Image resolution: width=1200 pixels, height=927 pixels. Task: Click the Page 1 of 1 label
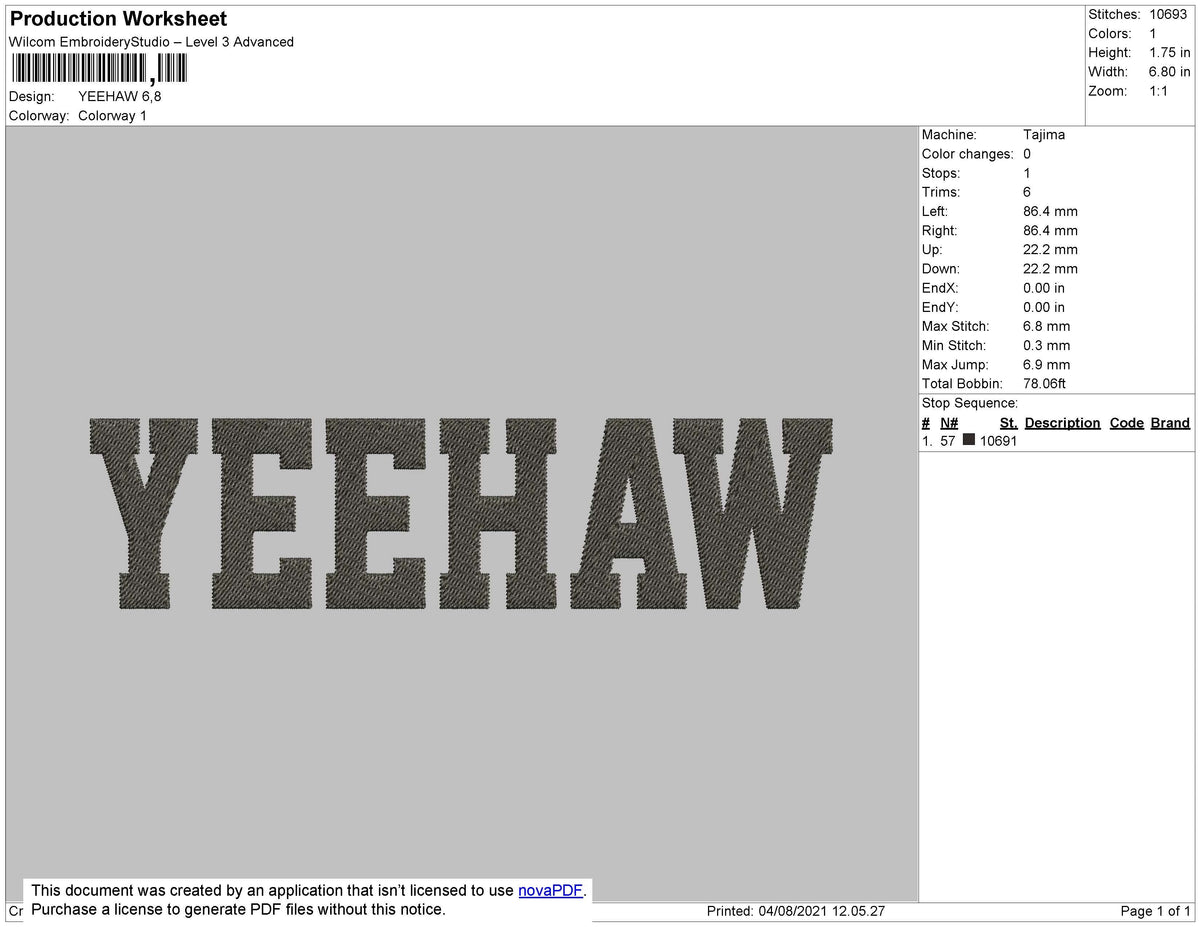(1150, 911)
